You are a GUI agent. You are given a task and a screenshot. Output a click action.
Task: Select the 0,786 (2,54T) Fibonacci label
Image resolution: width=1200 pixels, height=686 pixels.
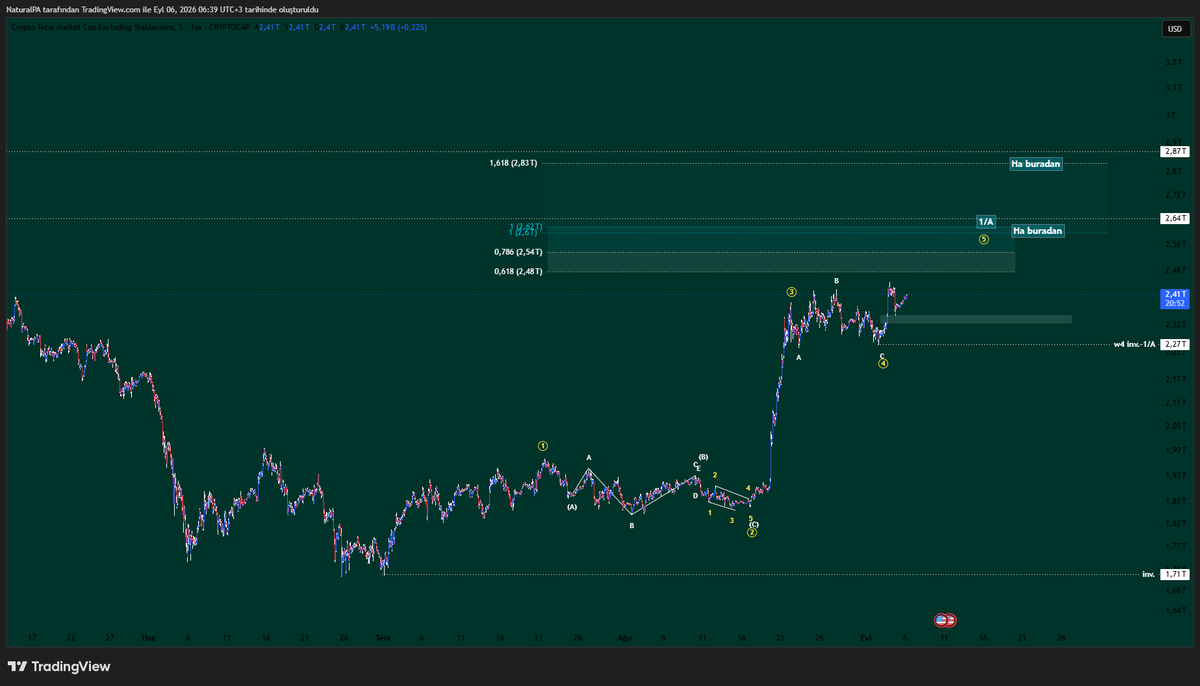point(518,252)
